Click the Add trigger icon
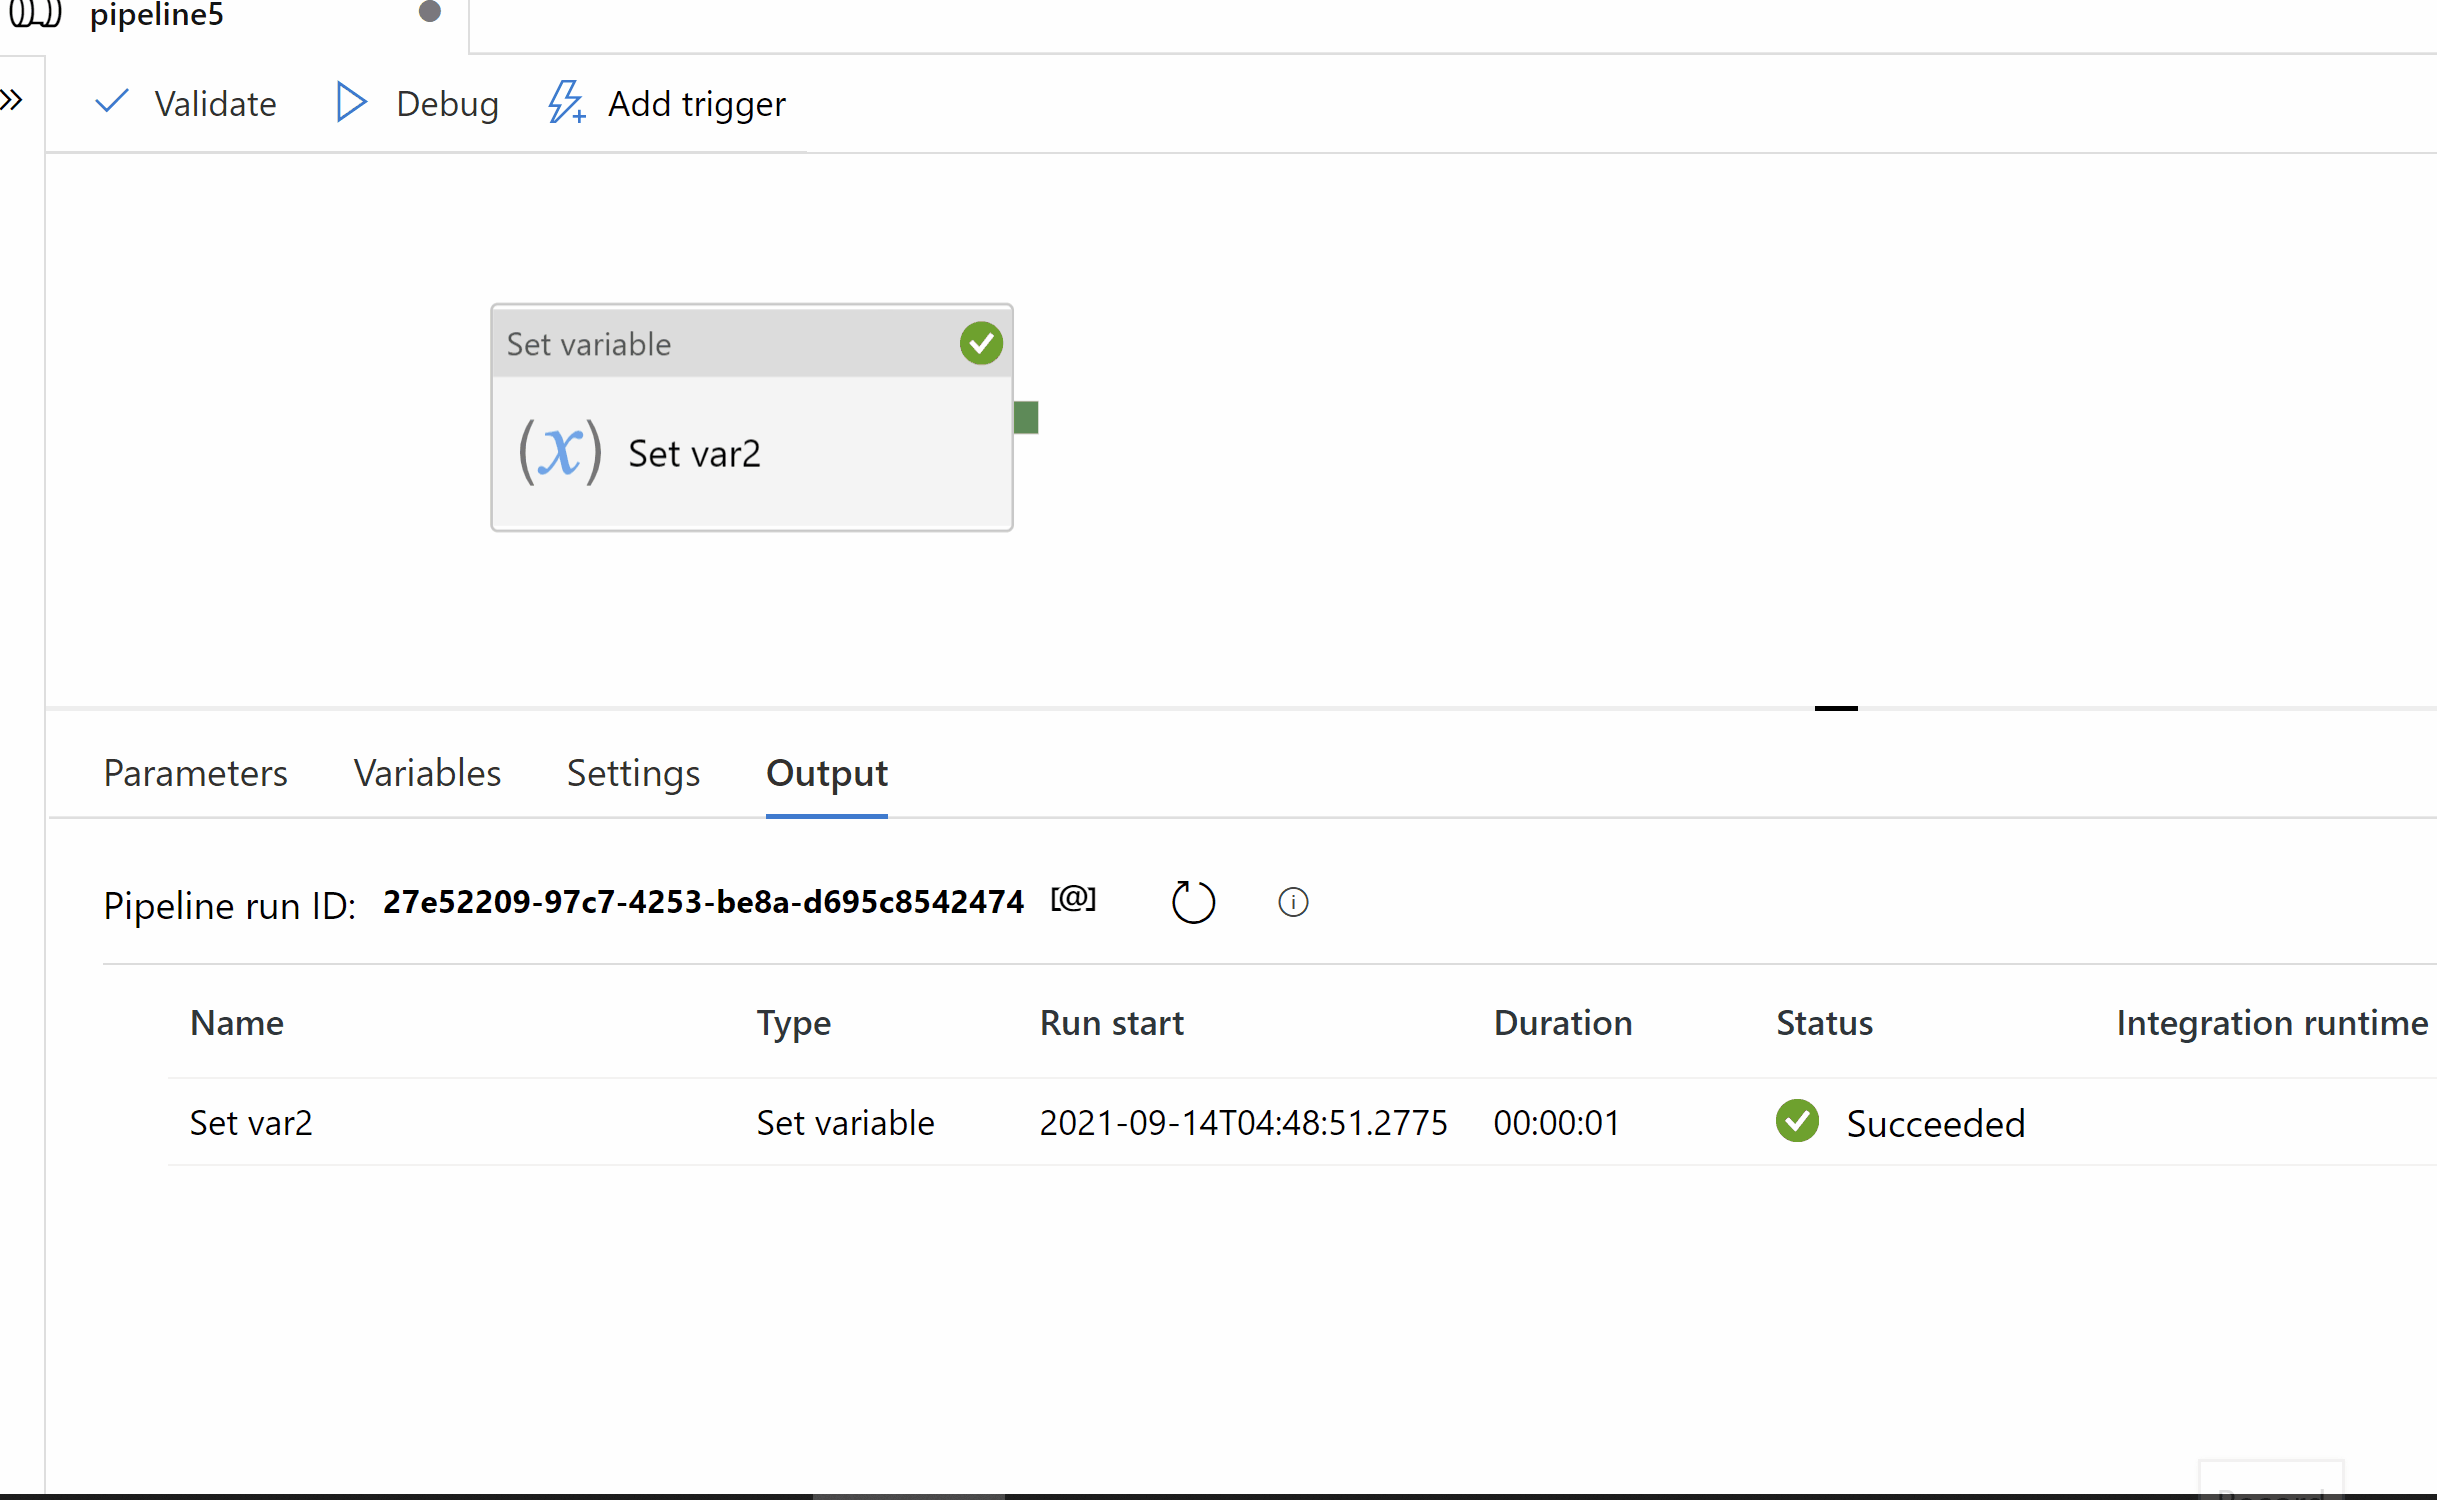Screen dimensions: 2437x1500 click(x=567, y=103)
